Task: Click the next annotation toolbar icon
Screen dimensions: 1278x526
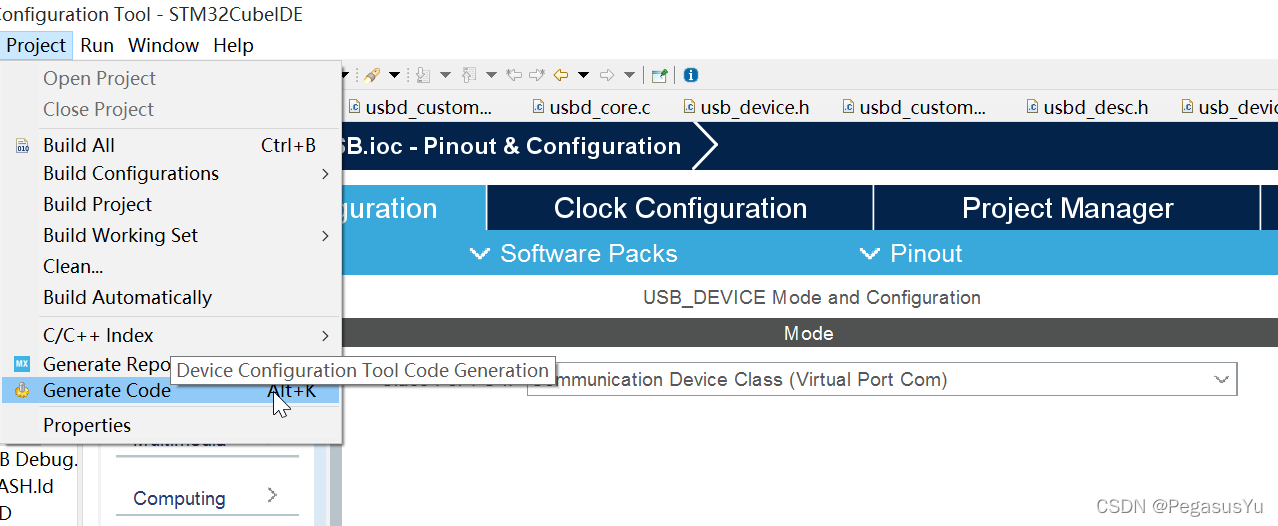Action: (423, 75)
